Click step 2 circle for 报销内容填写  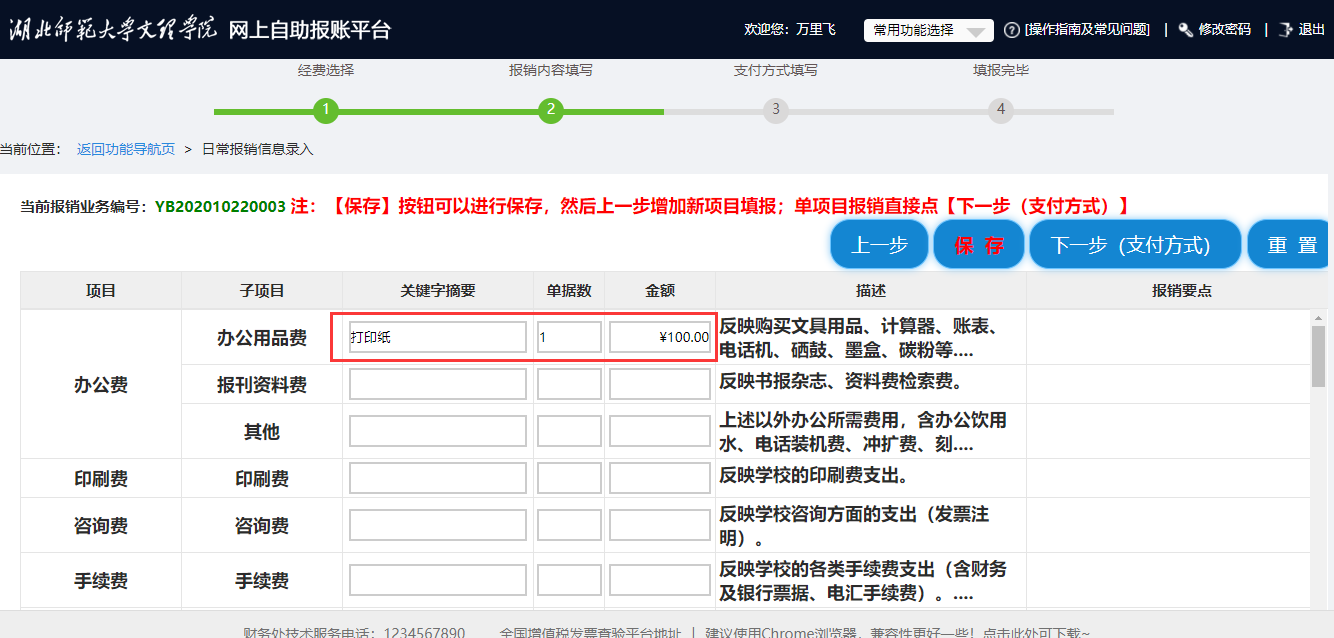(x=550, y=111)
